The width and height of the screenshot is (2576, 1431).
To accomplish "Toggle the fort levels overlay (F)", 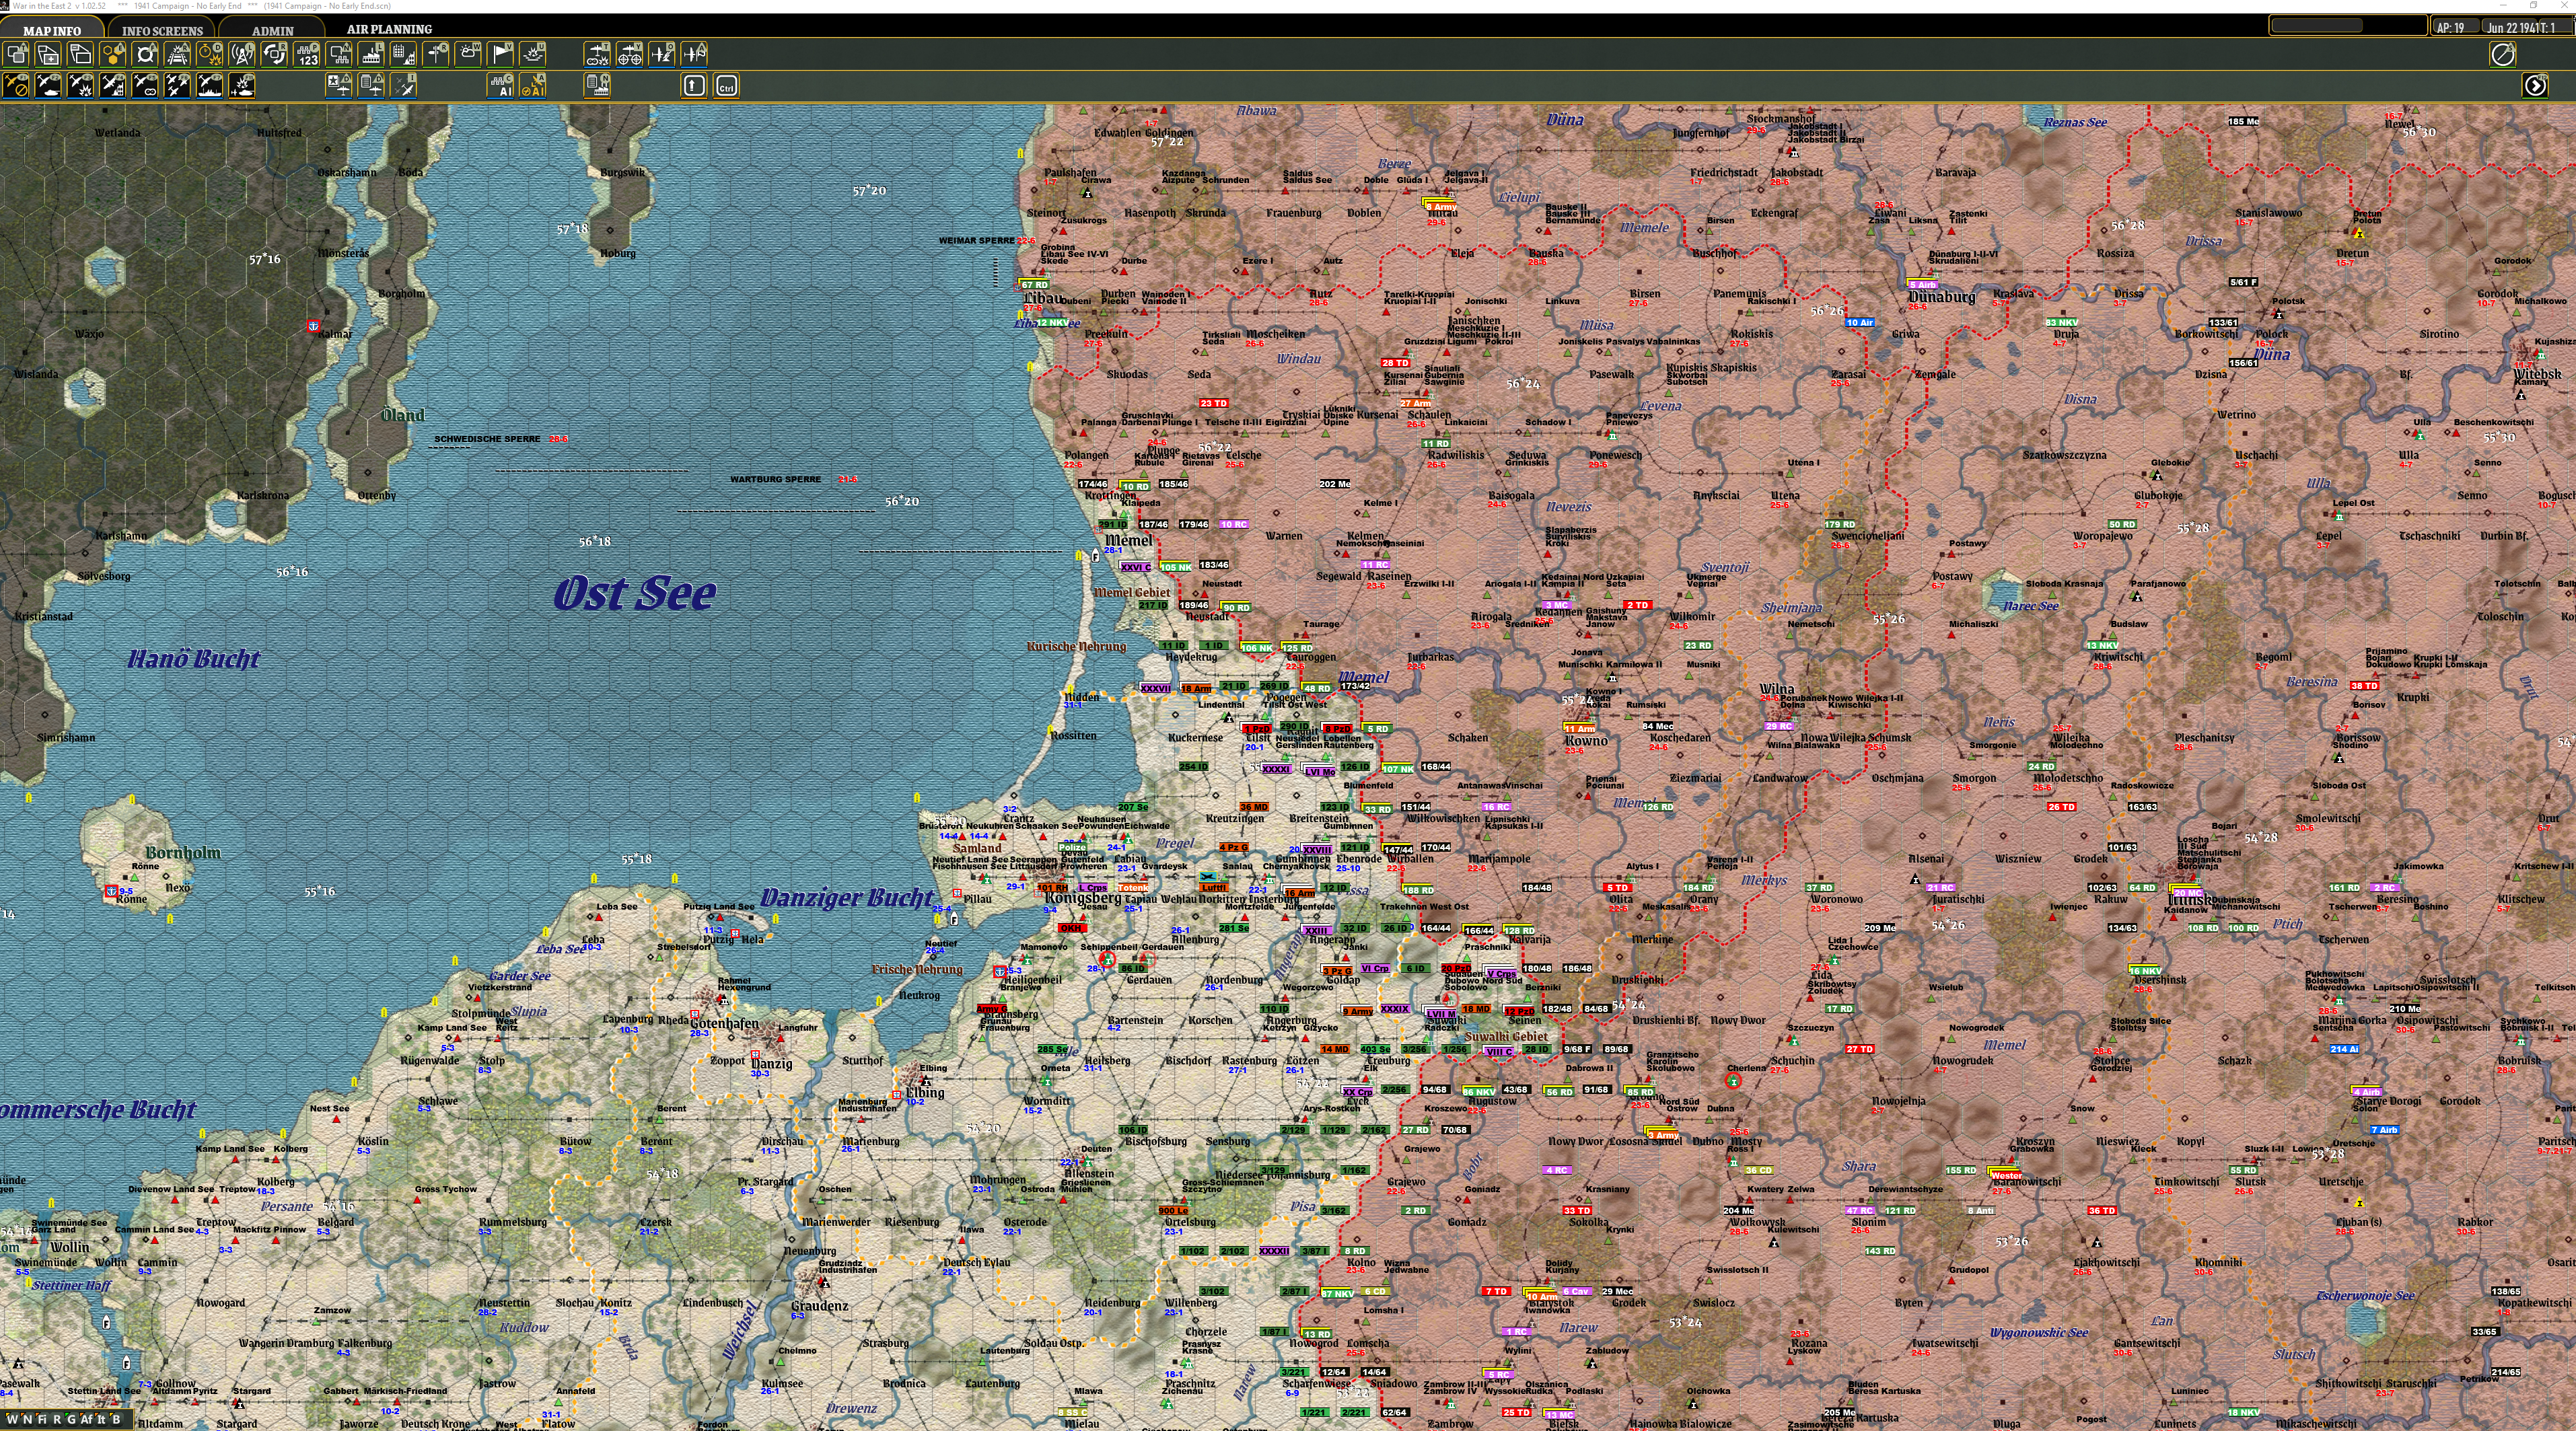I will click(x=146, y=54).
